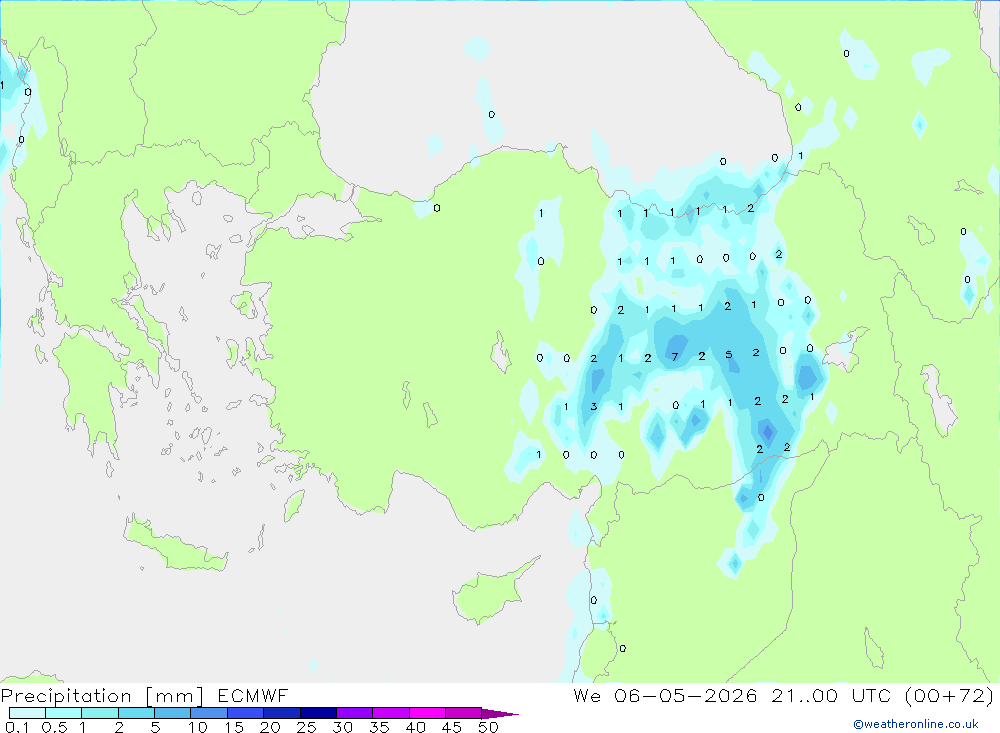Click the '(00+72)' forecast step label
This screenshot has height=733, width=1000.
coord(949,695)
